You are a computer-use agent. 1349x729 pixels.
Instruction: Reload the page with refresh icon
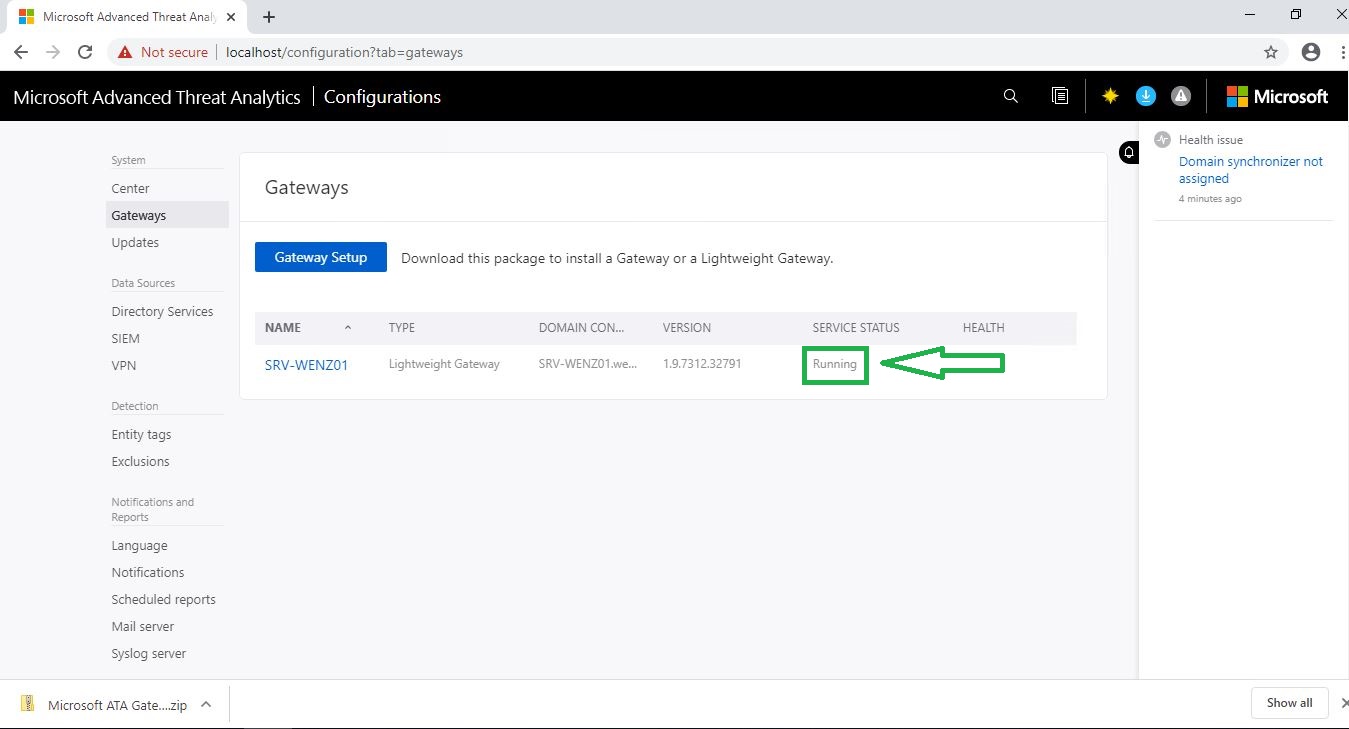pyautogui.click(x=85, y=52)
